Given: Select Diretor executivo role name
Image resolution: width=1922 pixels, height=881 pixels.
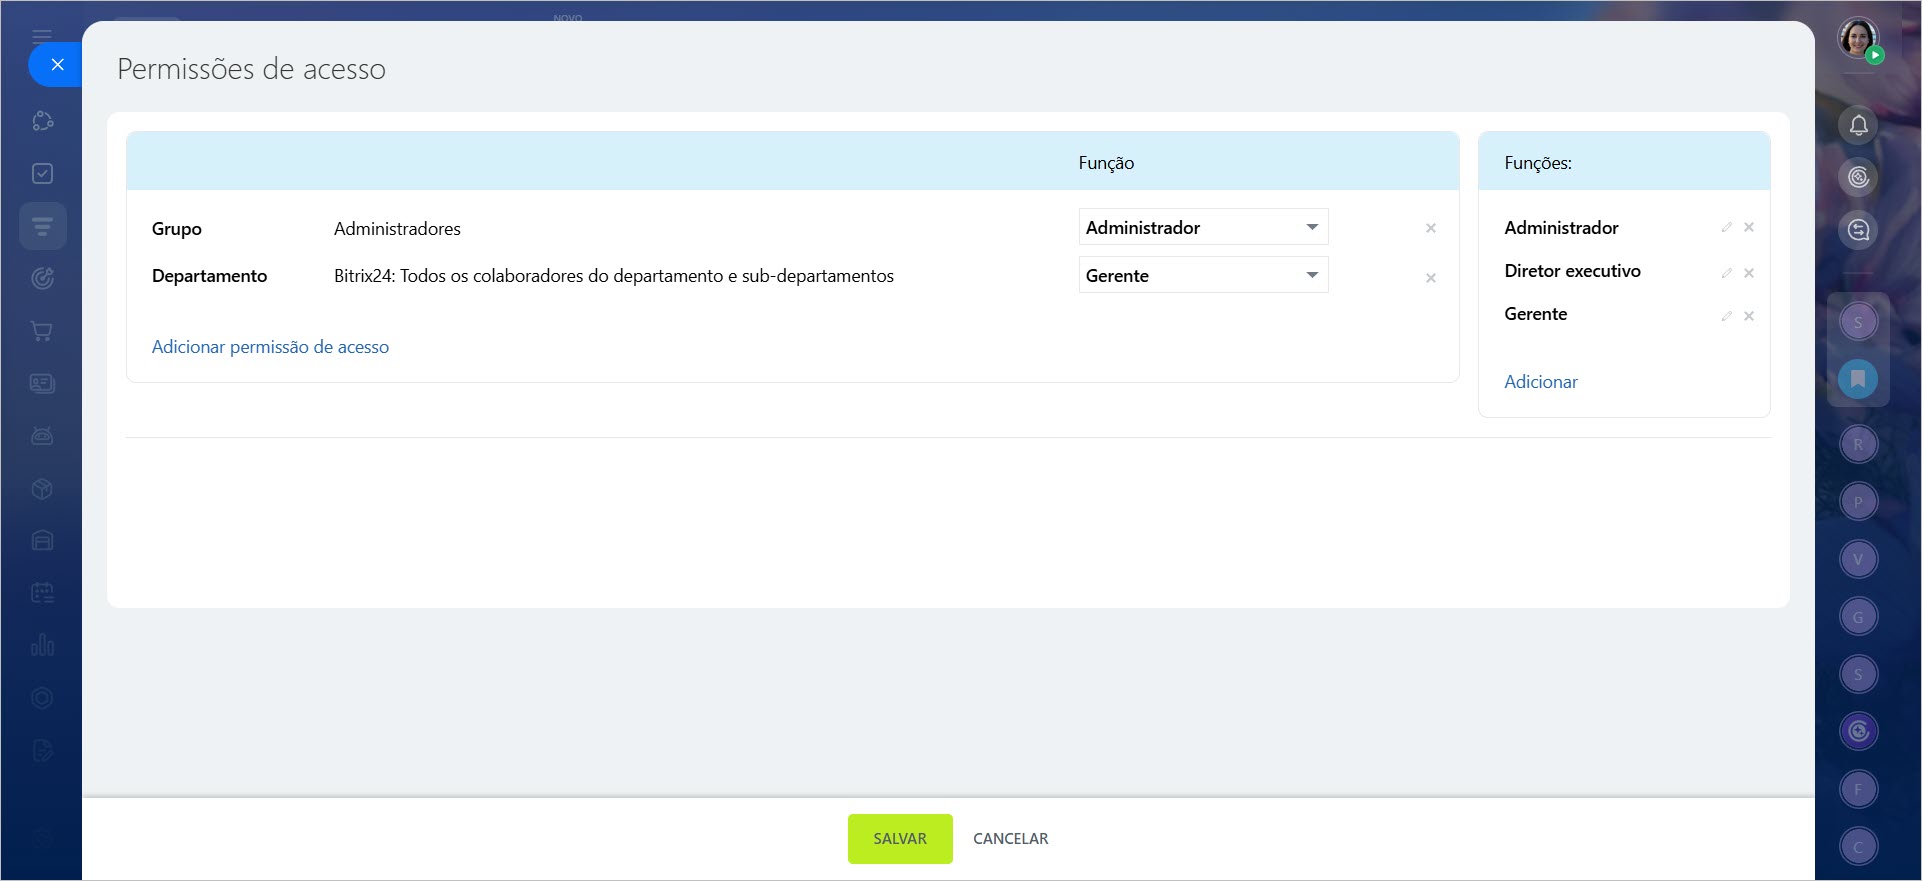Looking at the screenshot, I should pyautogui.click(x=1572, y=270).
